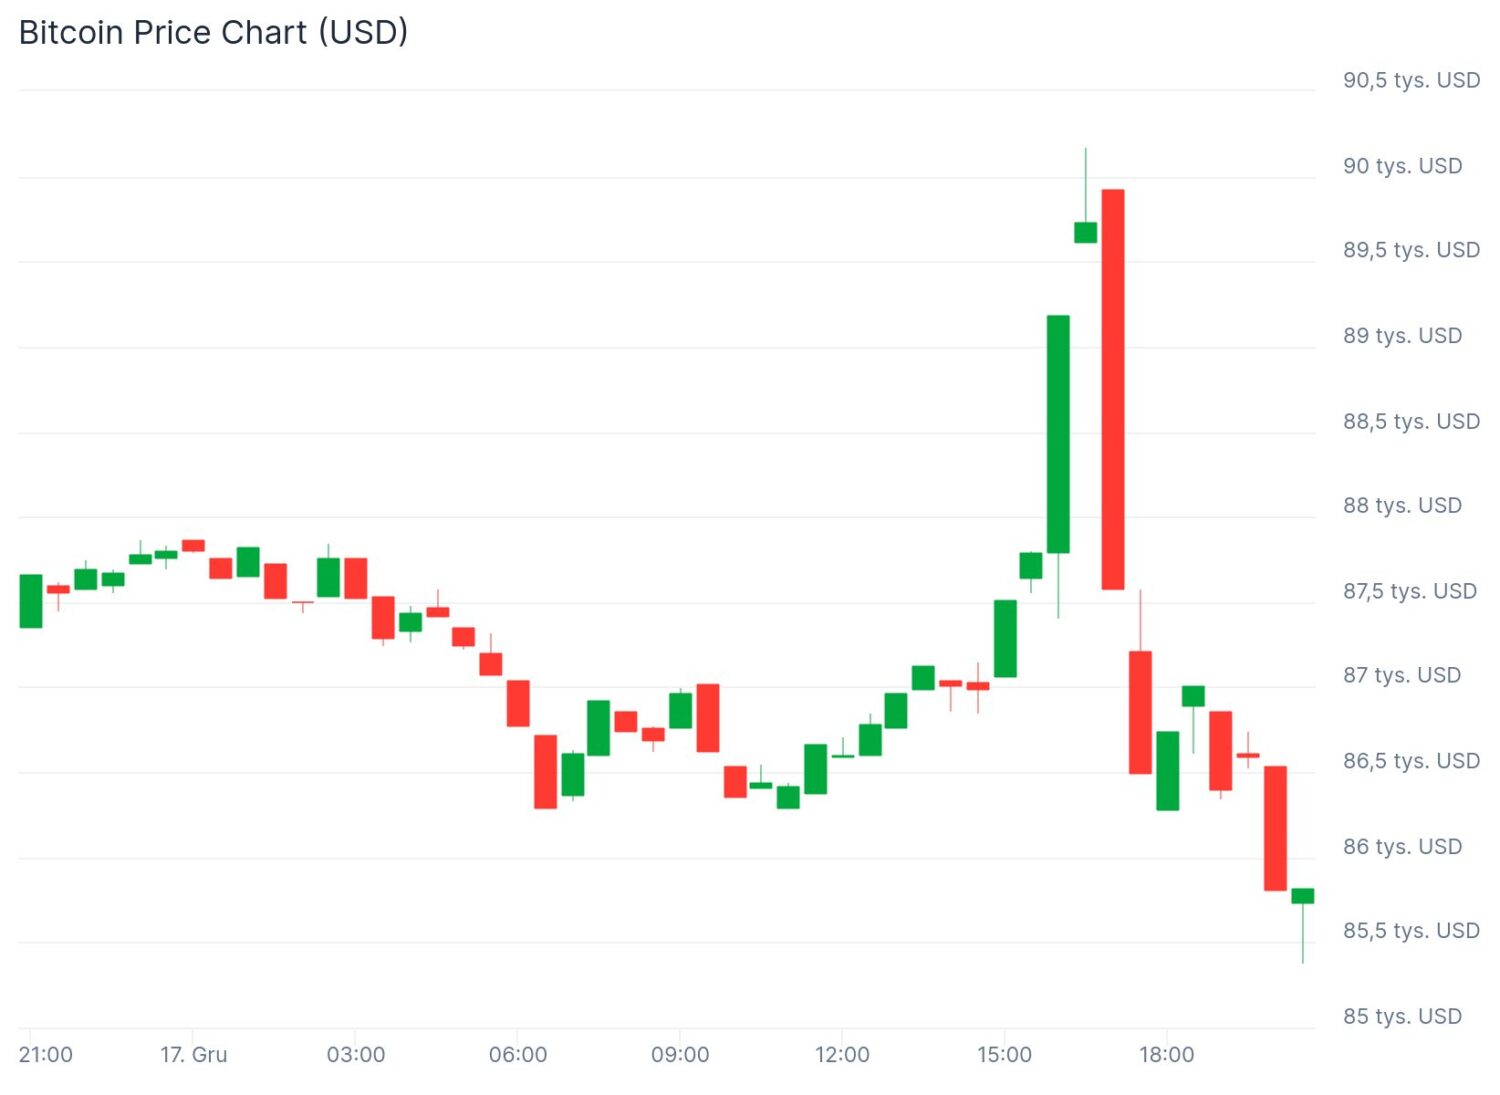1500x1095 pixels.
Task: Select the 09:00 time axis label
Action: coord(680,1054)
